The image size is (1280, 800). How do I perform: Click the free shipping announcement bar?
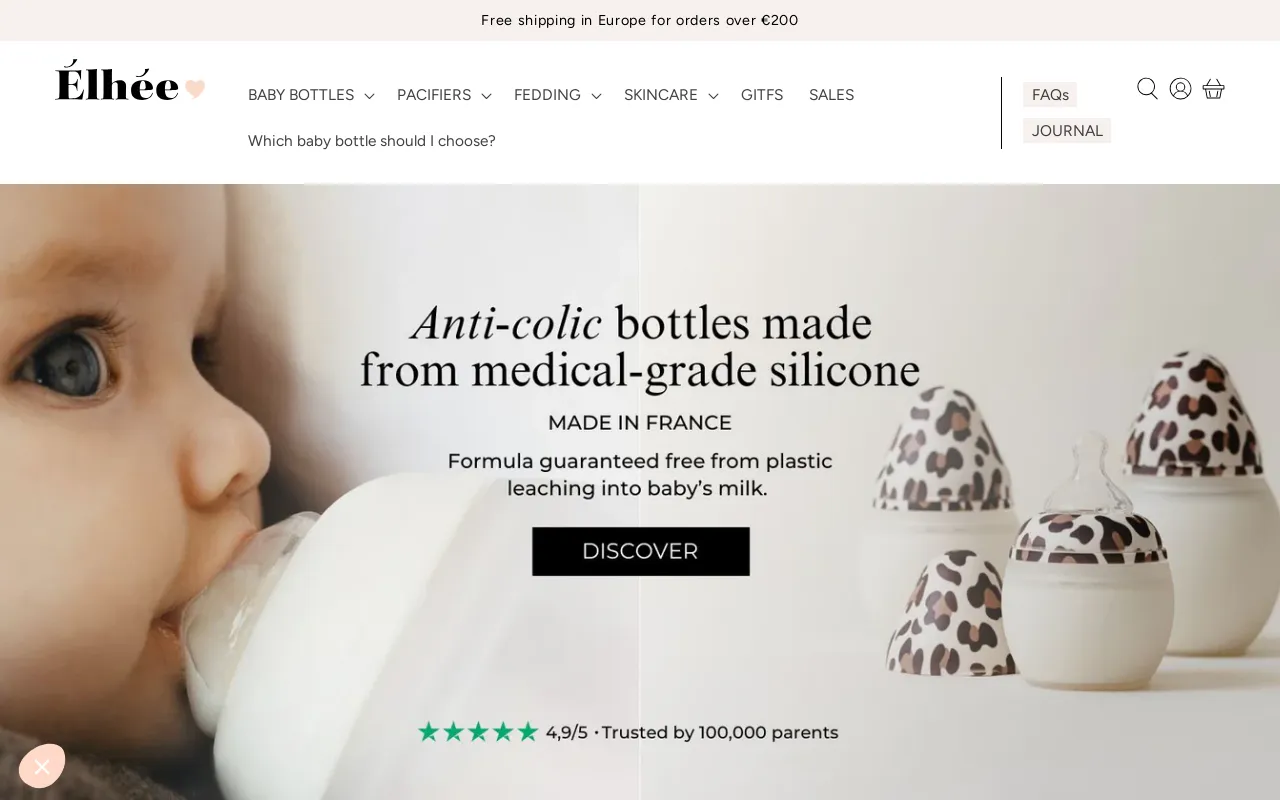point(640,20)
